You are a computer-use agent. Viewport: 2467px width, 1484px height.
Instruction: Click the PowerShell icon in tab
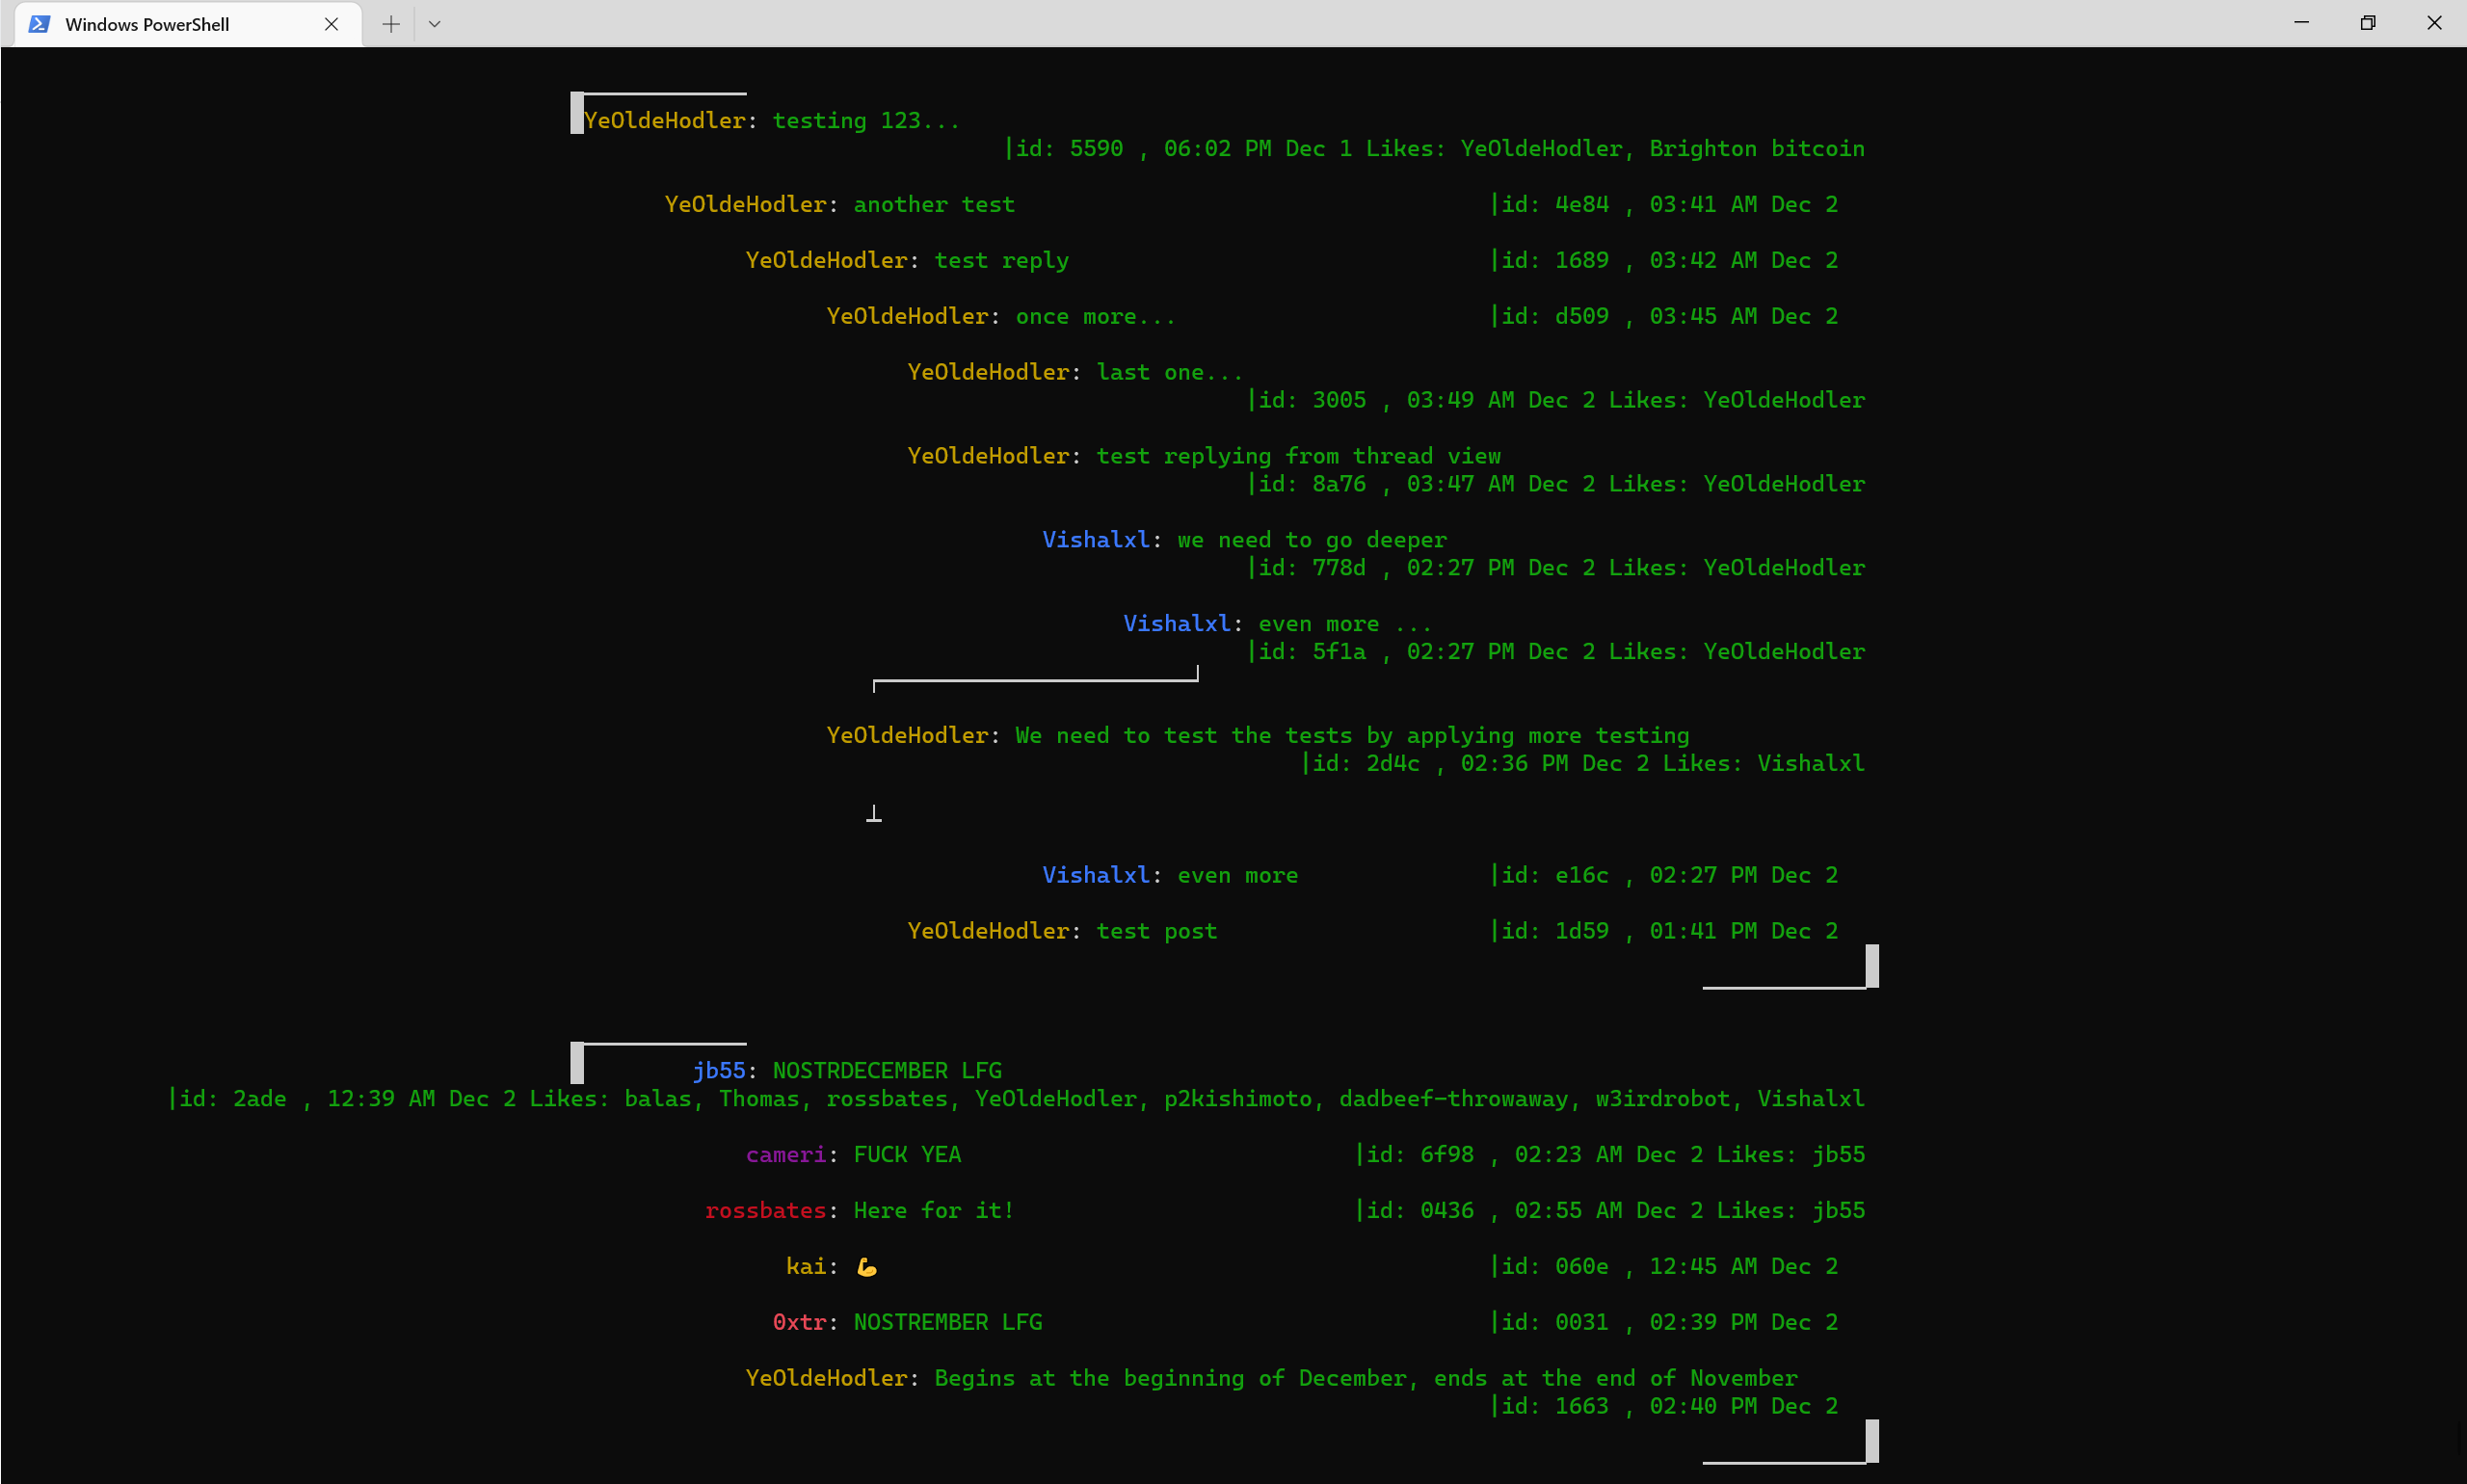[40, 24]
